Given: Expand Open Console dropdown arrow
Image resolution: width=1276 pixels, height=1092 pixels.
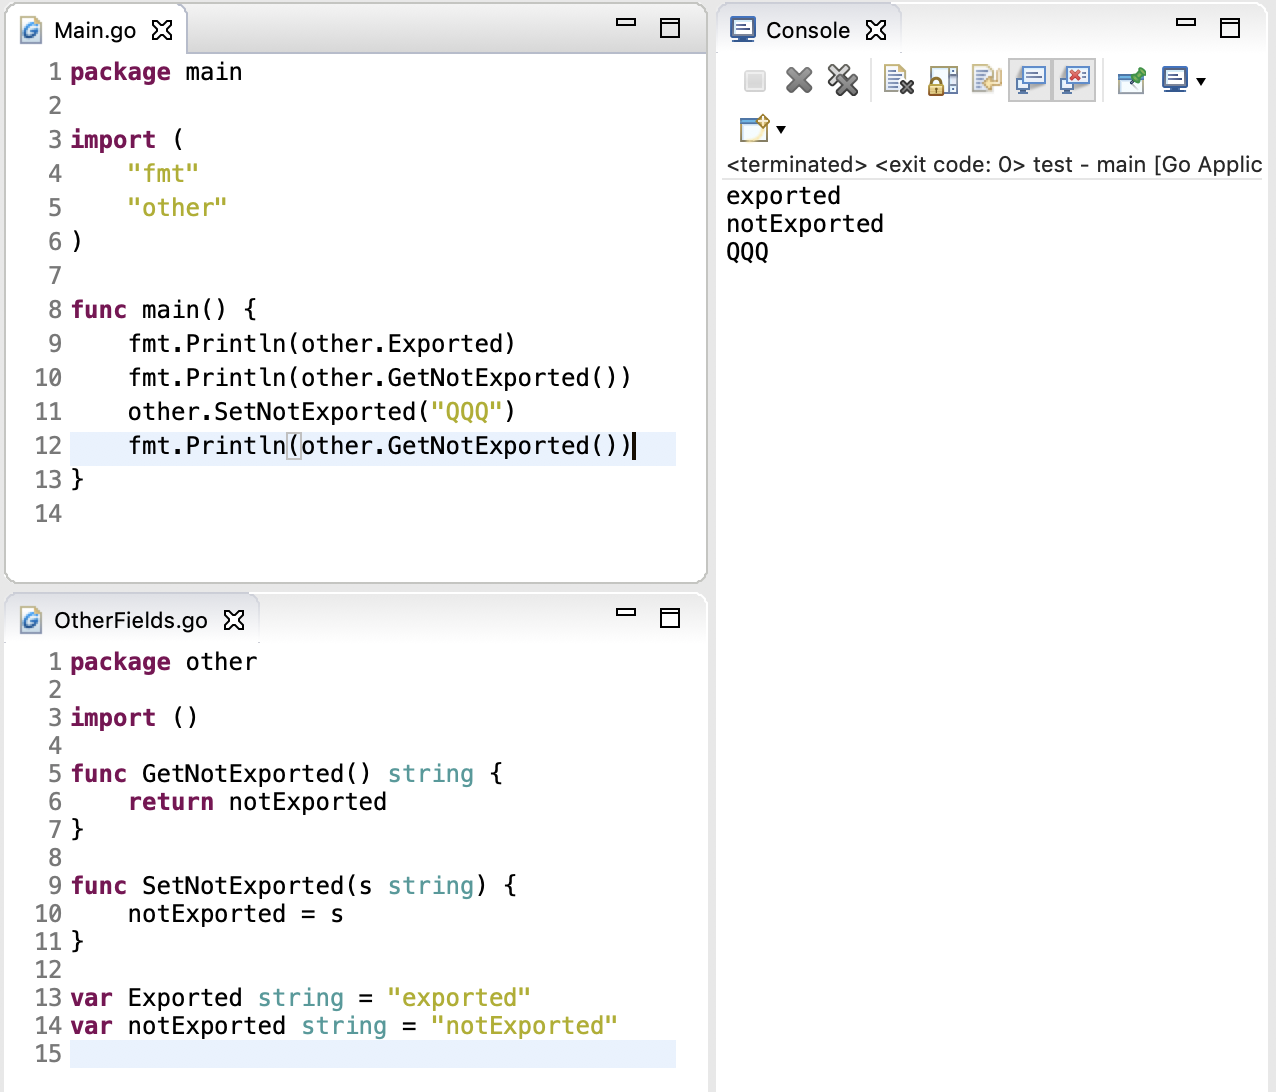Looking at the screenshot, I should (781, 130).
